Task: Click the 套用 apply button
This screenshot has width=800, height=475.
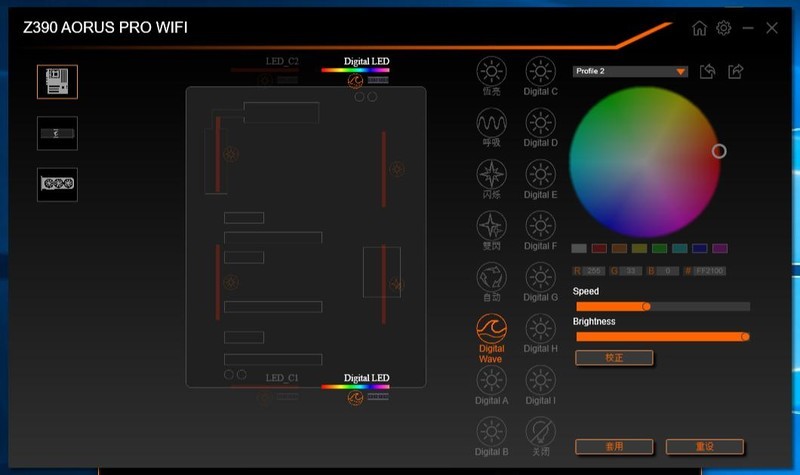Action: point(614,446)
